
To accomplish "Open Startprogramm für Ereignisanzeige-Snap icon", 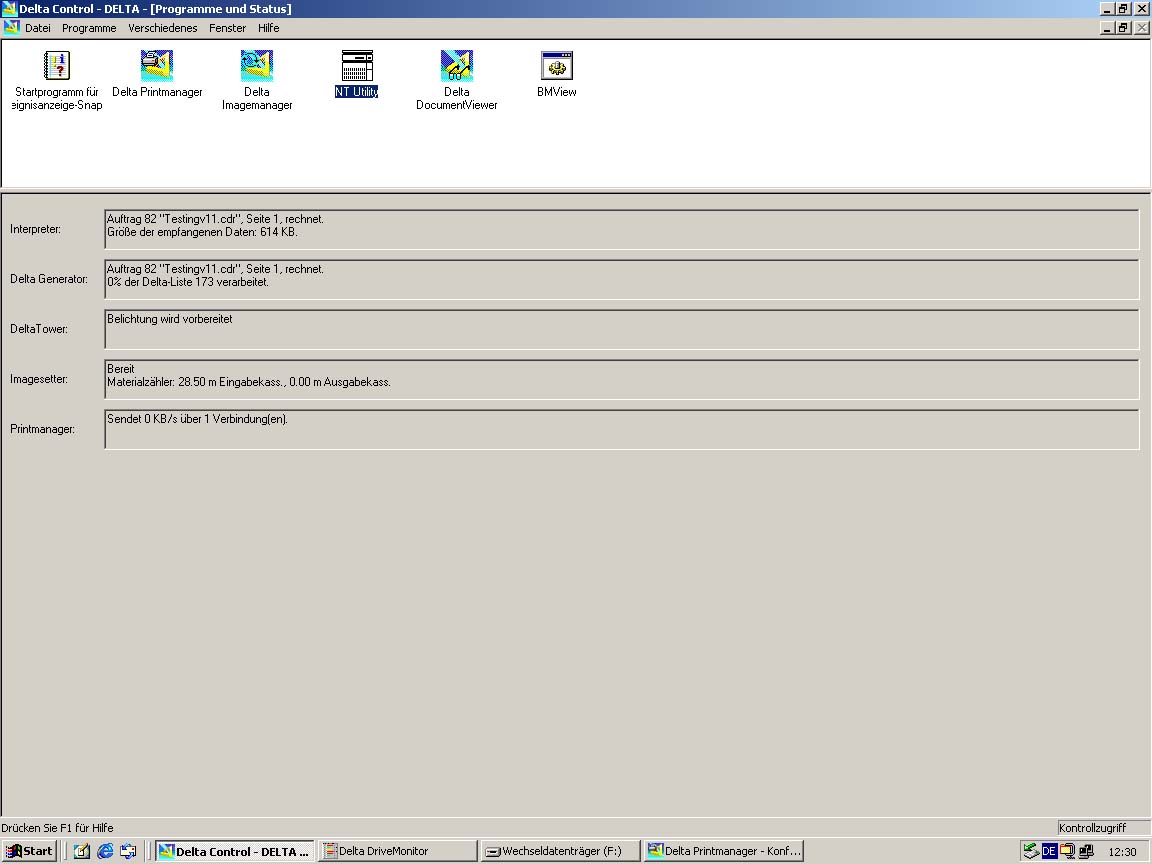I will pos(57,66).
